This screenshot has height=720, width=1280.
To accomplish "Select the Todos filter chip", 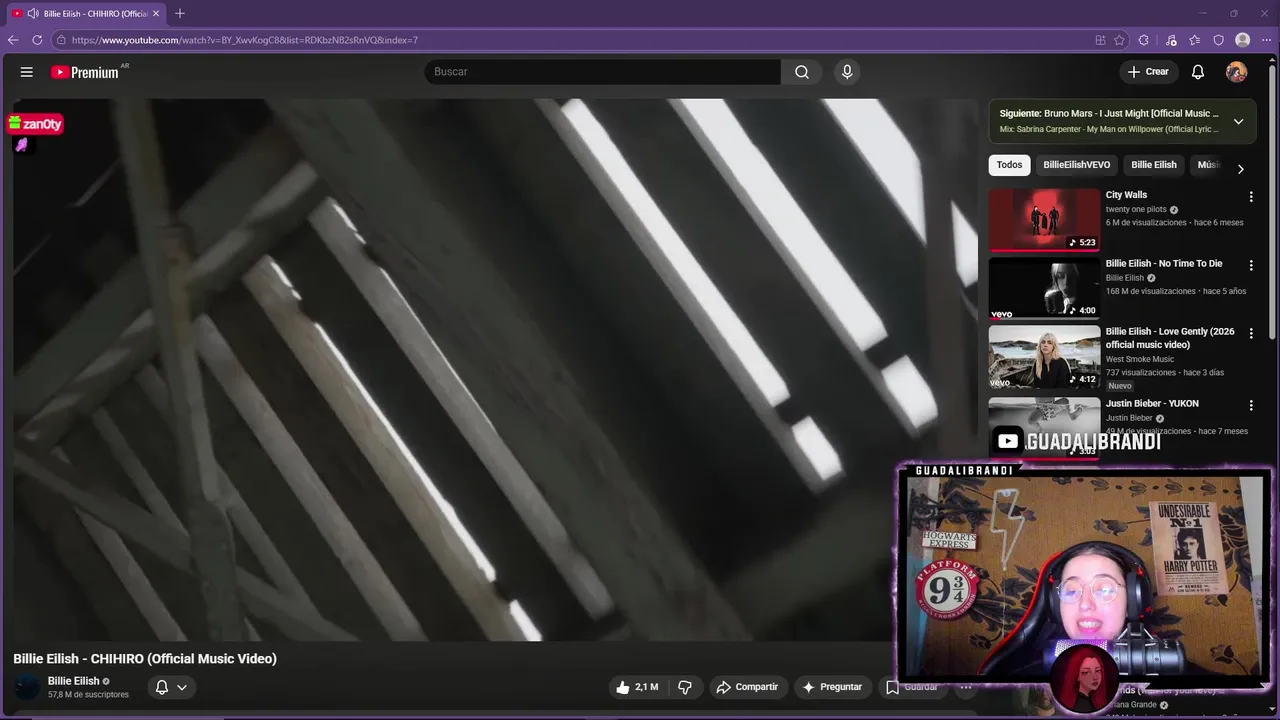I will click(1009, 165).
